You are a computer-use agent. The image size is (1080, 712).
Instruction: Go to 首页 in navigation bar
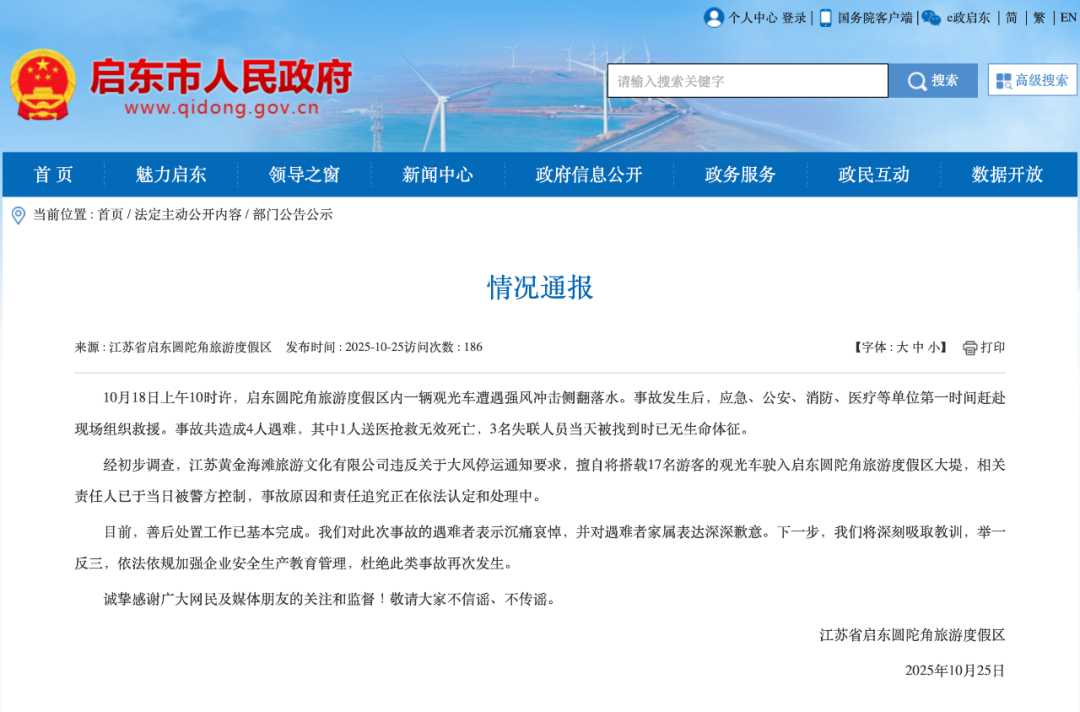pyautogui.click(x=53, y=175)
